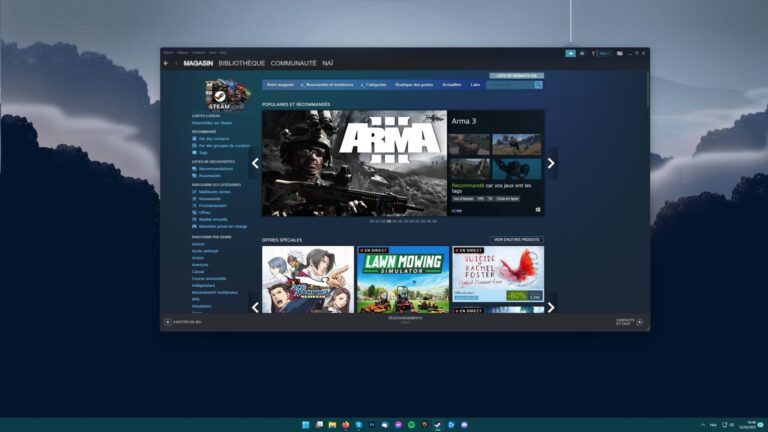Screen dimensions: 768x432
Task: Open the Meilleures ventes sidebar link
Action: click(214, 191)
